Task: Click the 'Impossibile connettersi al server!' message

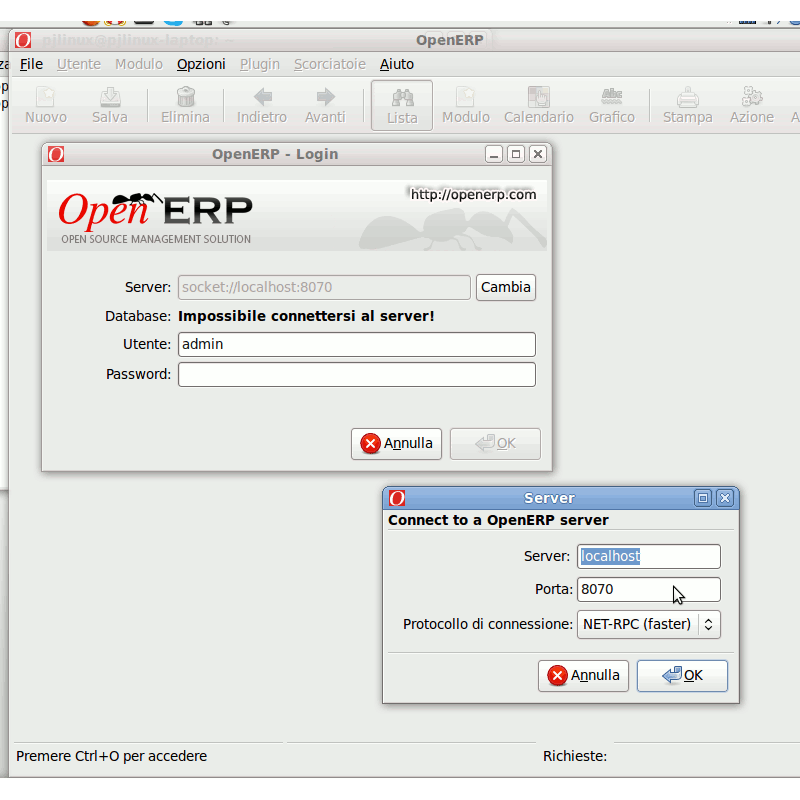Action: (x=306, y=316)
